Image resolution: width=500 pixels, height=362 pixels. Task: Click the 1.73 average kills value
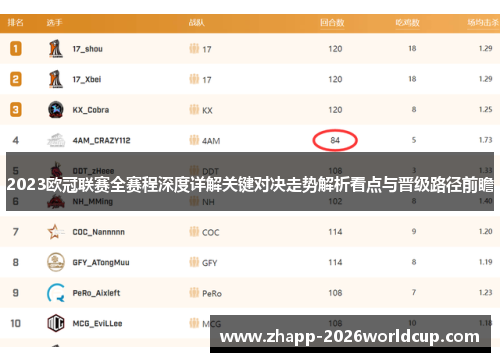point(485,140)
